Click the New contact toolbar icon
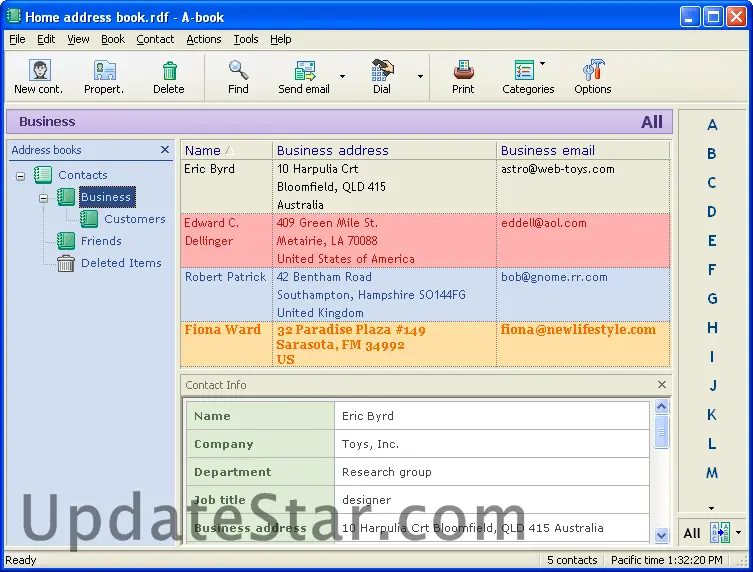Viewport: 753px width, 572px height. tap(39, 71)
